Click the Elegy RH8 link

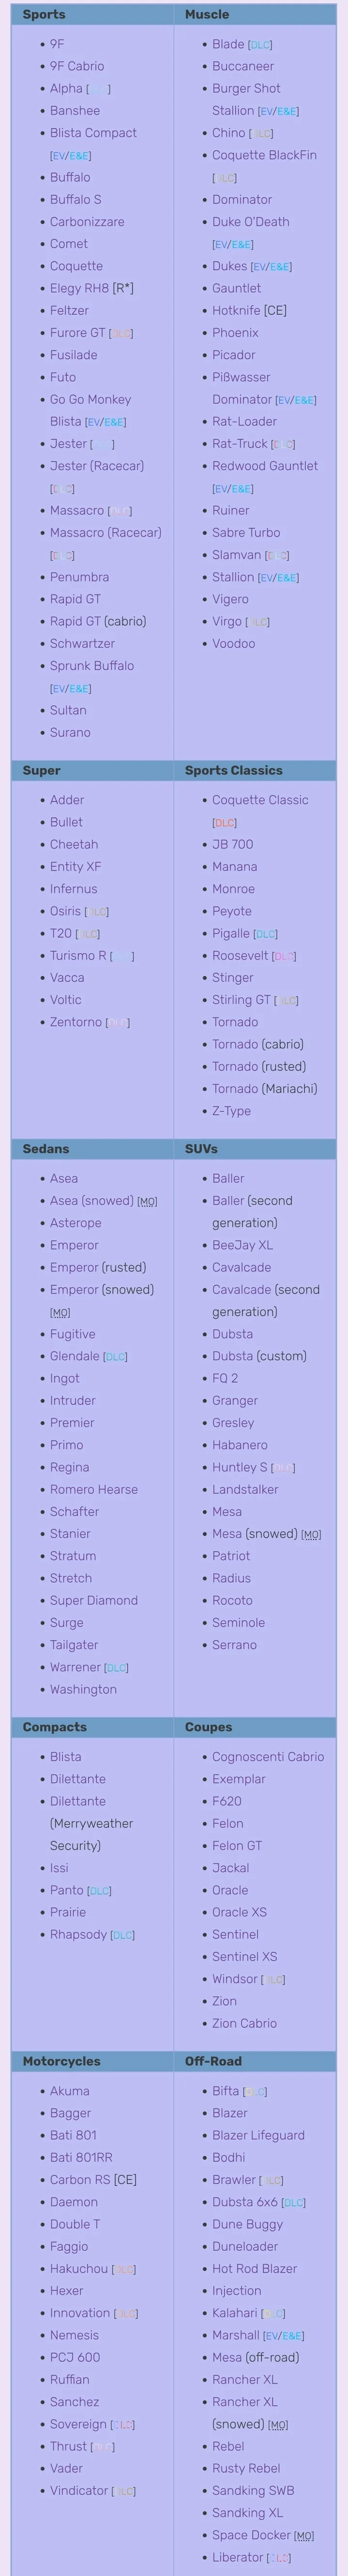click(x=79, y=288)
